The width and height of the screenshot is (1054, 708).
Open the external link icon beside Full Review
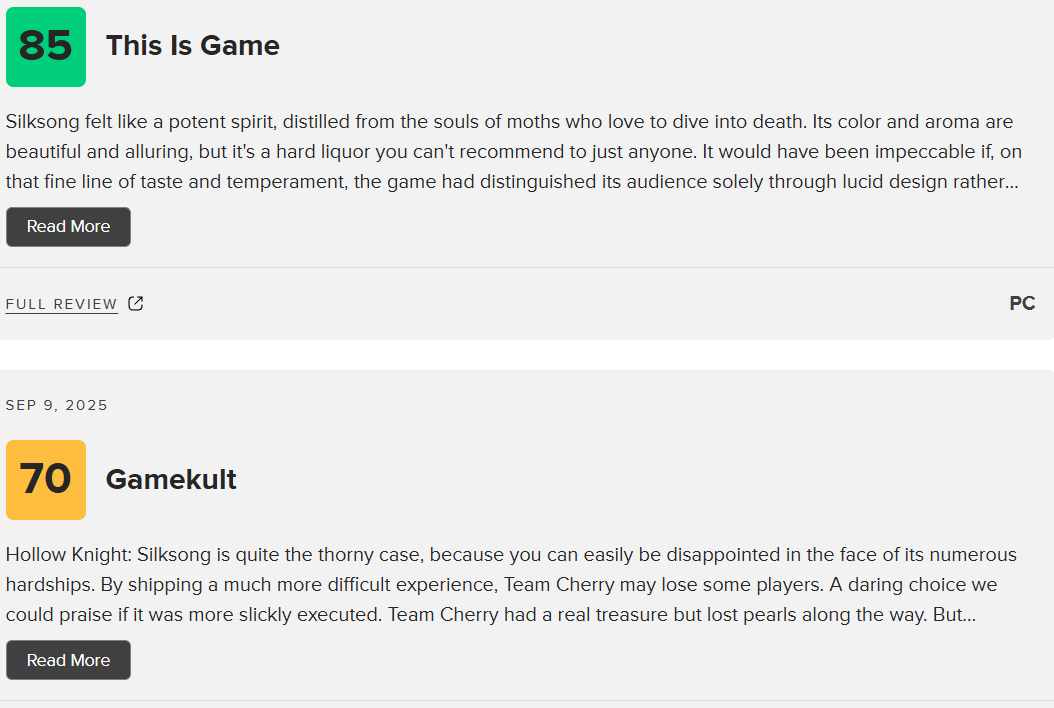136,304
